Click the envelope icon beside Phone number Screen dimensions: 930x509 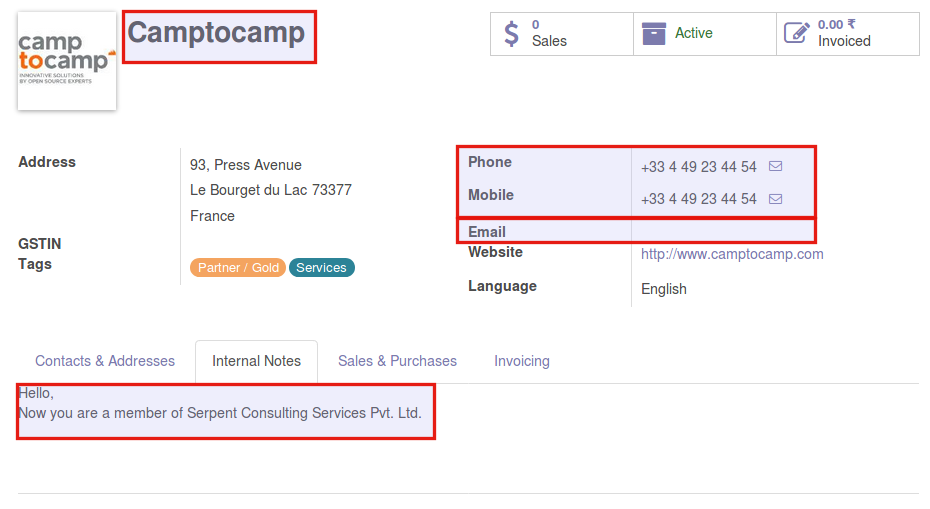pyautogui.click(x=775, y=166)
